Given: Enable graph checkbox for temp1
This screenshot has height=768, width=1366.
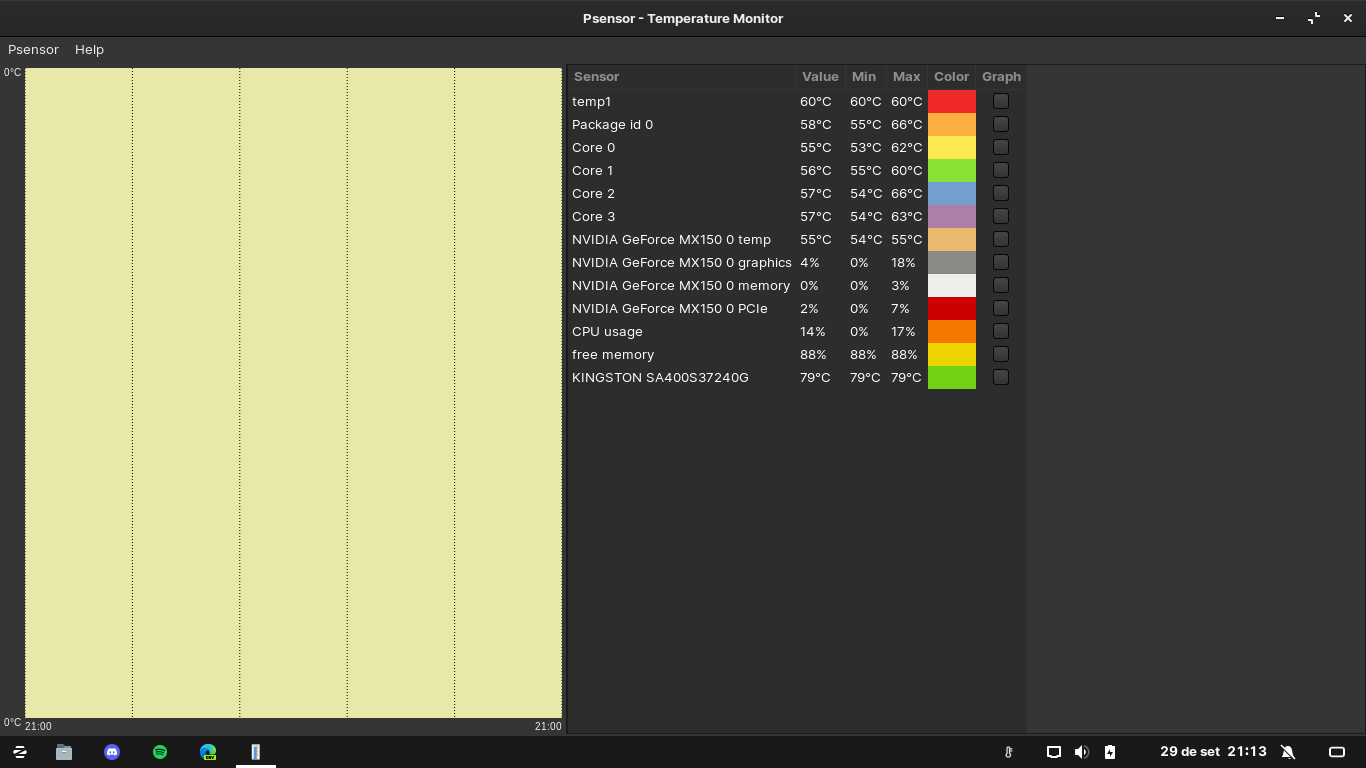Looking at the screenshot, I should click(1001, 101).
